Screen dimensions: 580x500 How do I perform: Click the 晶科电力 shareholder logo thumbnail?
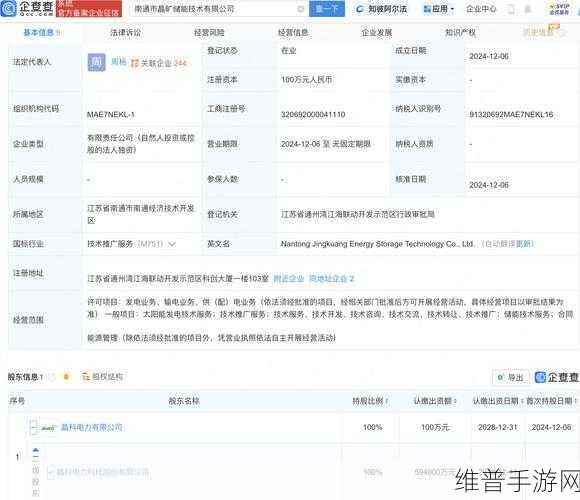point(48,428)
